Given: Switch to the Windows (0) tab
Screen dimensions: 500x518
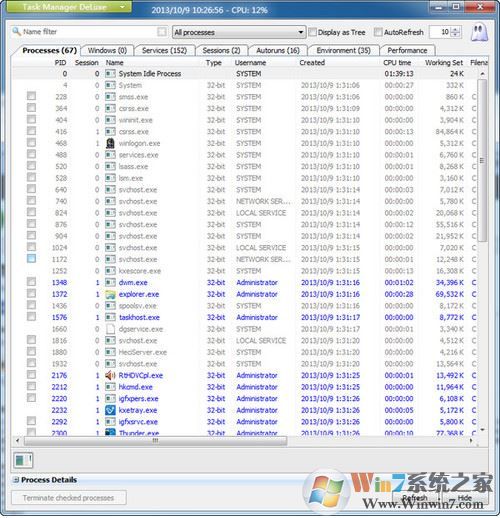Looking at the screenshot, I should 107,50.
